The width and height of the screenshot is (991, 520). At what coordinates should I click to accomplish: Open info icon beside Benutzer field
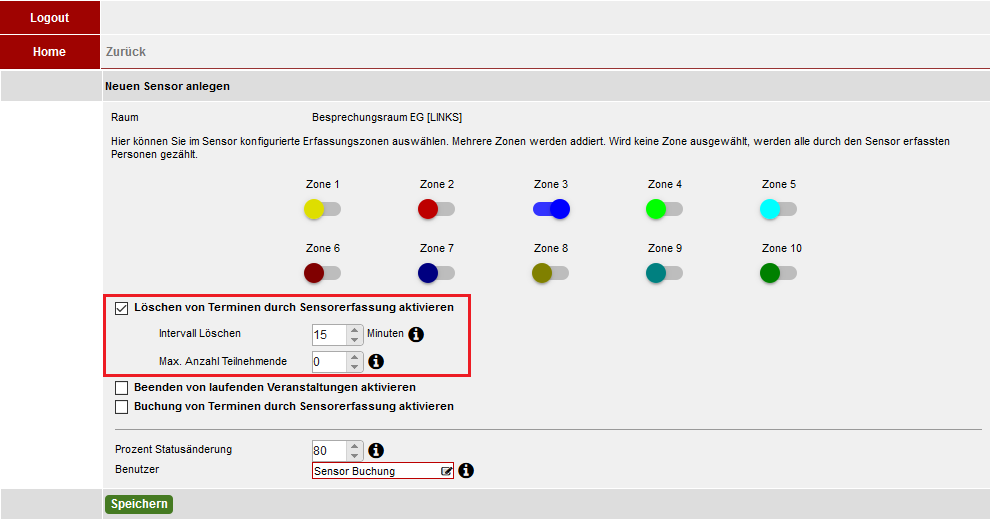(466, 471)
